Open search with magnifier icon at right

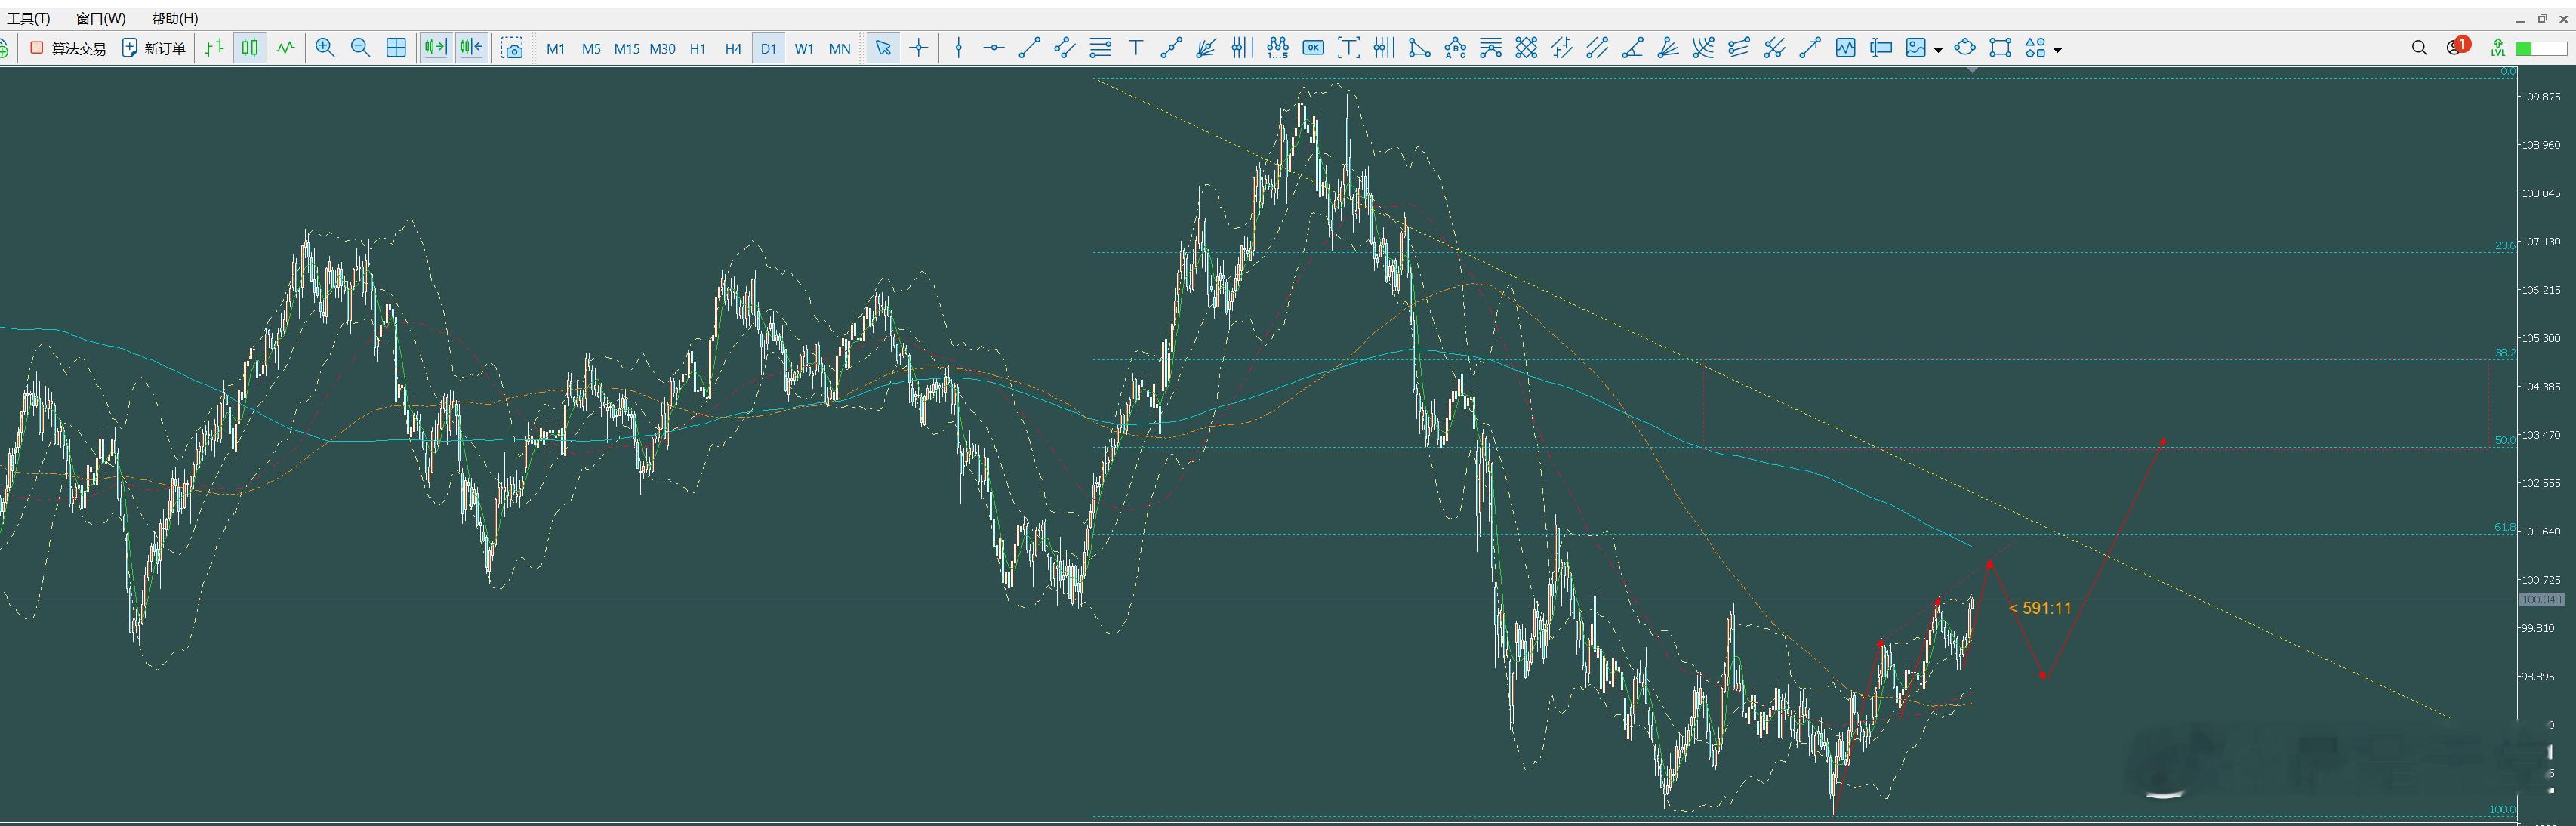2419,48
